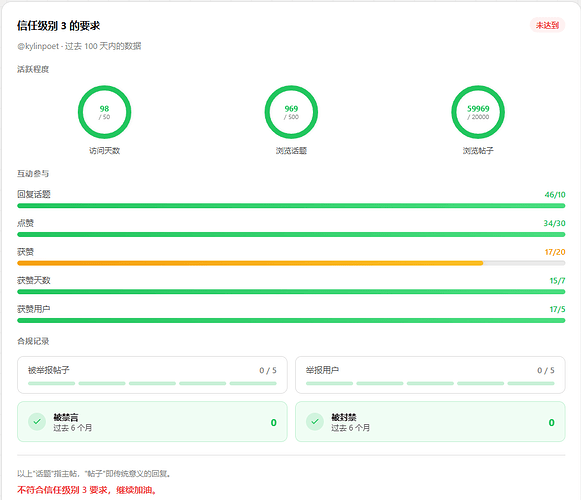Click the 0 / 5 count for 举报用户
The image size is (581, 500).
(546, 370)
